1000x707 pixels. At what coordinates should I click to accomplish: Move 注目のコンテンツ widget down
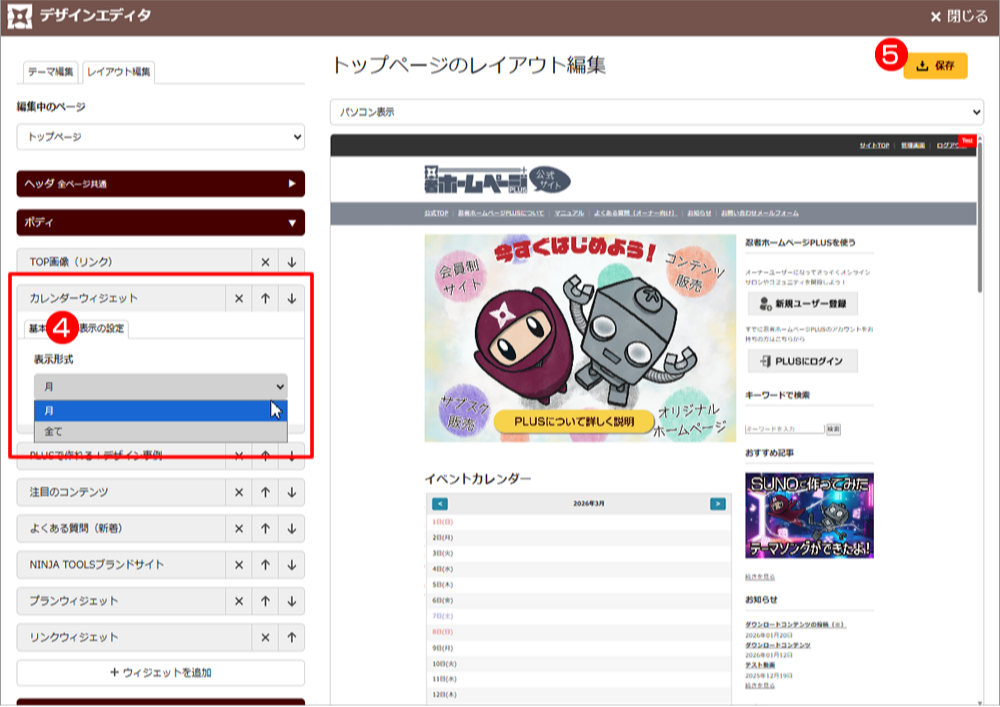[291, 492]
